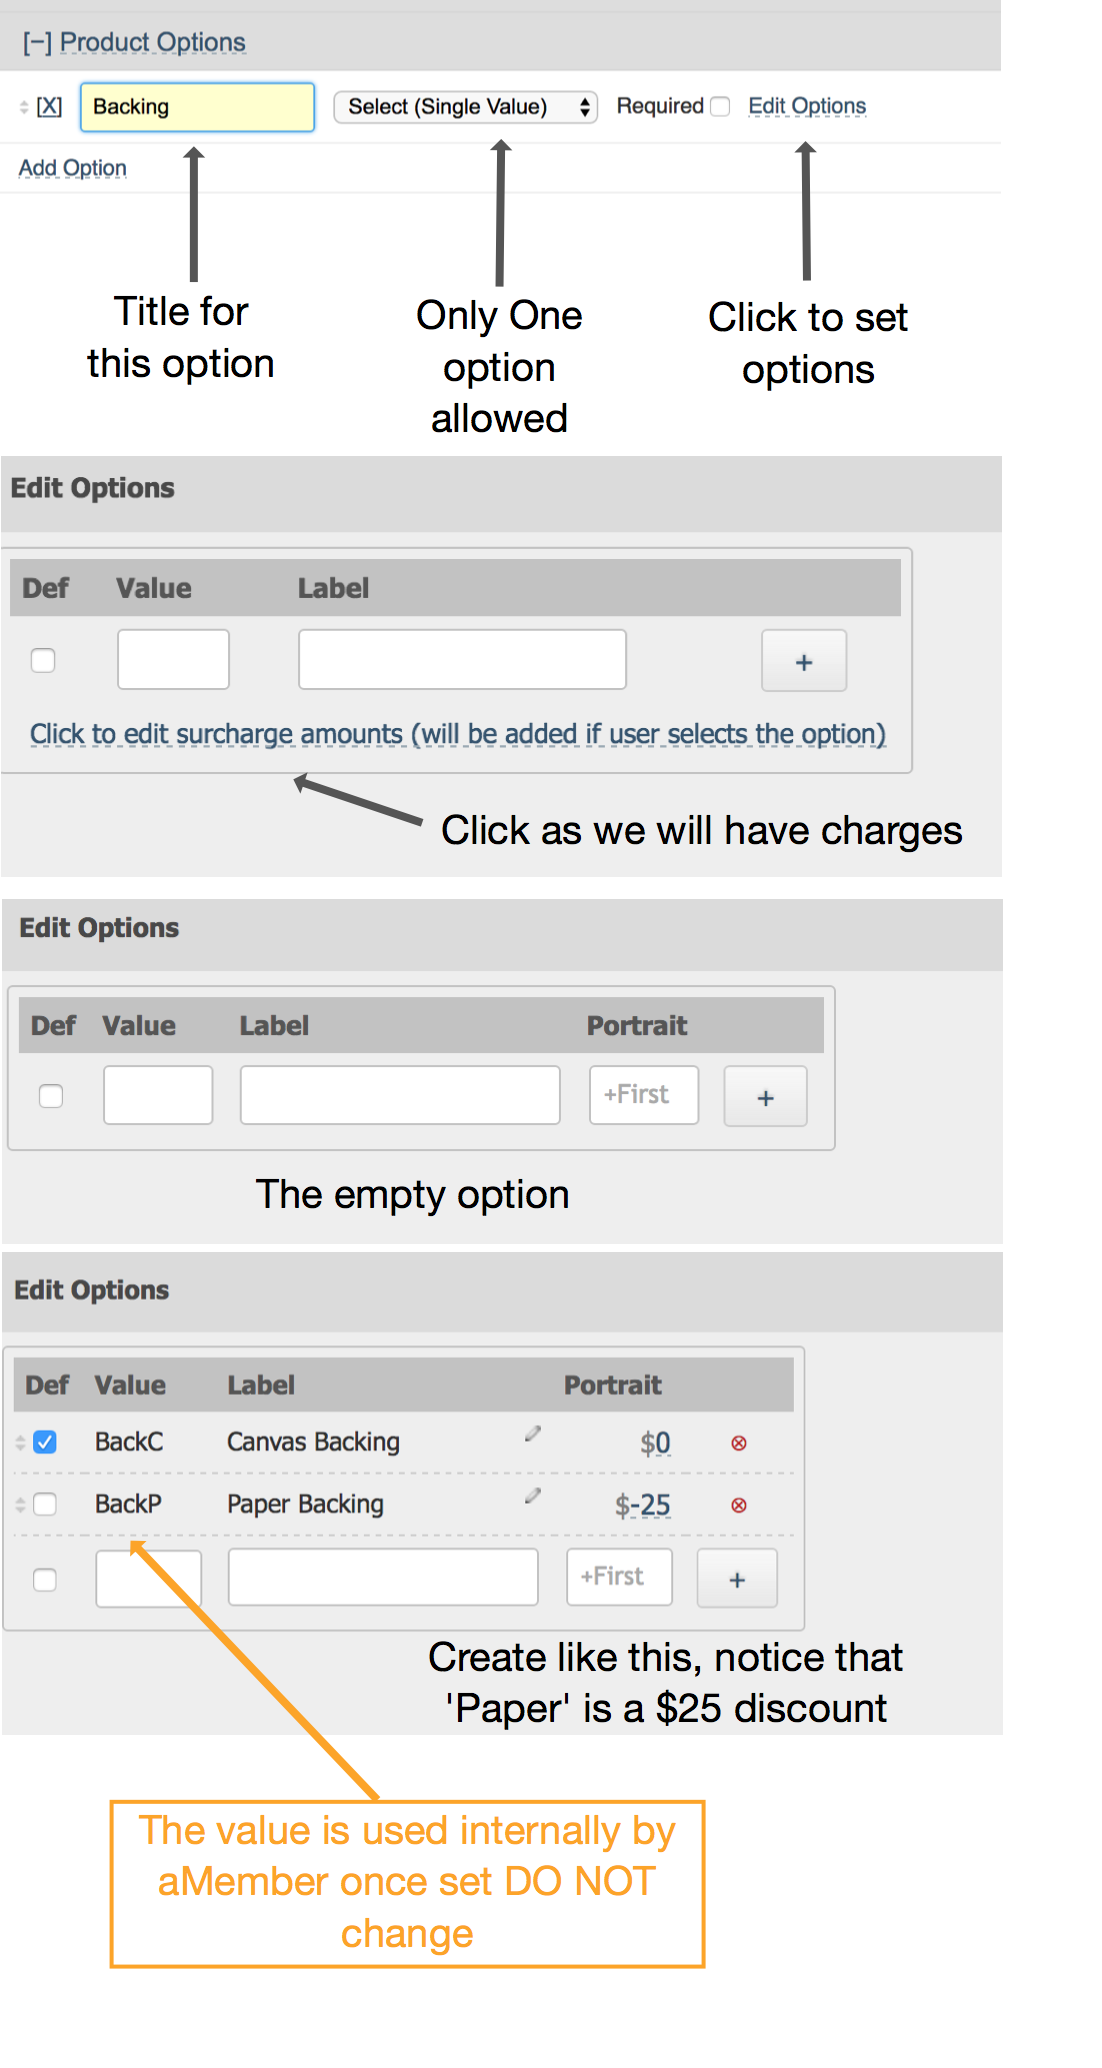Click the Add Option link

coord(72,168)
